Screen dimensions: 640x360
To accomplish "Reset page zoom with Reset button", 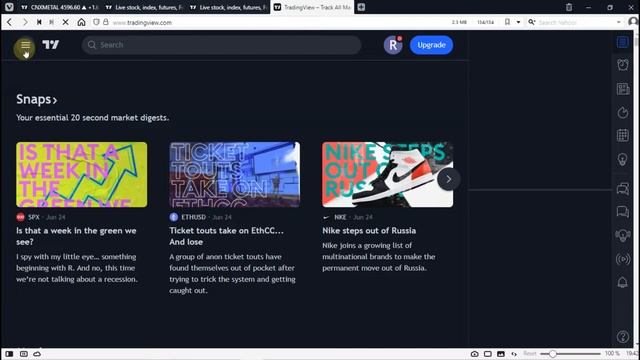I will [x=530, y=354].
